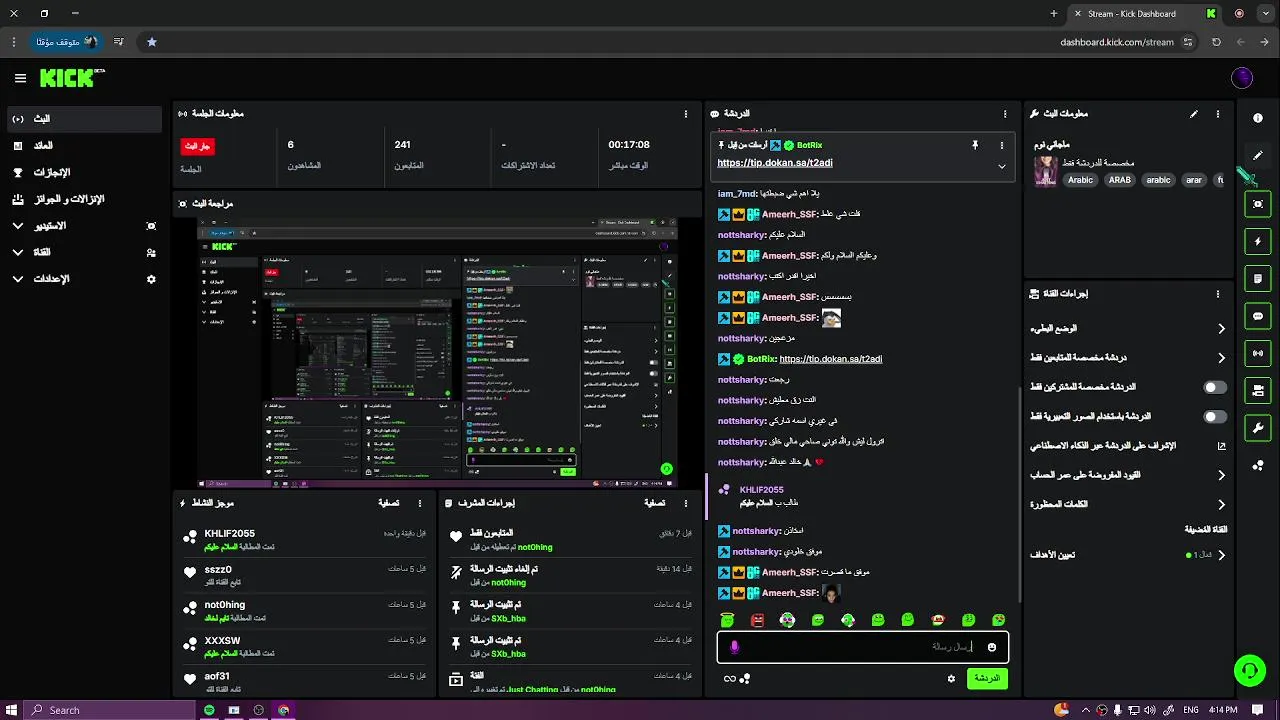Focus the send message input field

863,647
